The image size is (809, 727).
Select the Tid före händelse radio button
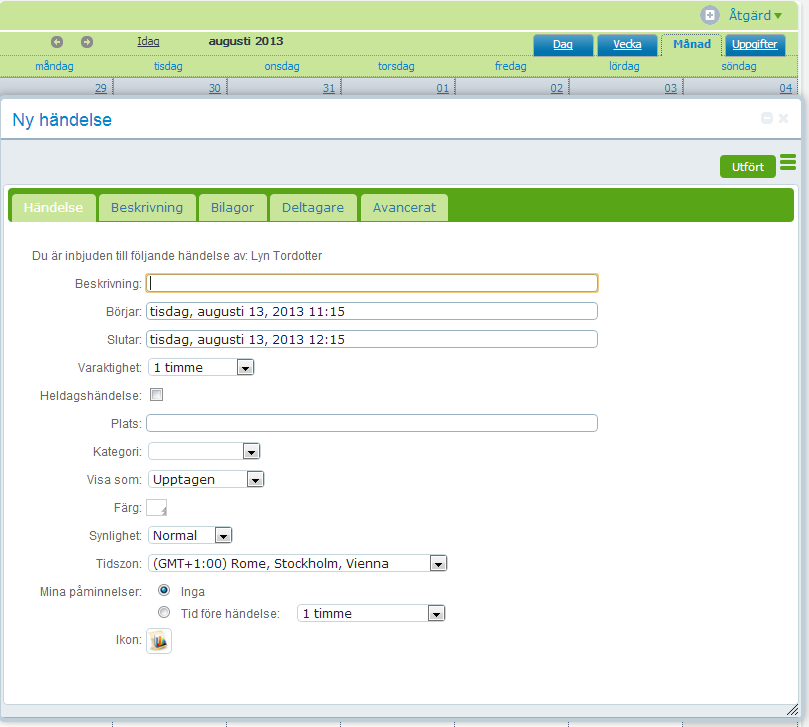(x=164, y=612)
